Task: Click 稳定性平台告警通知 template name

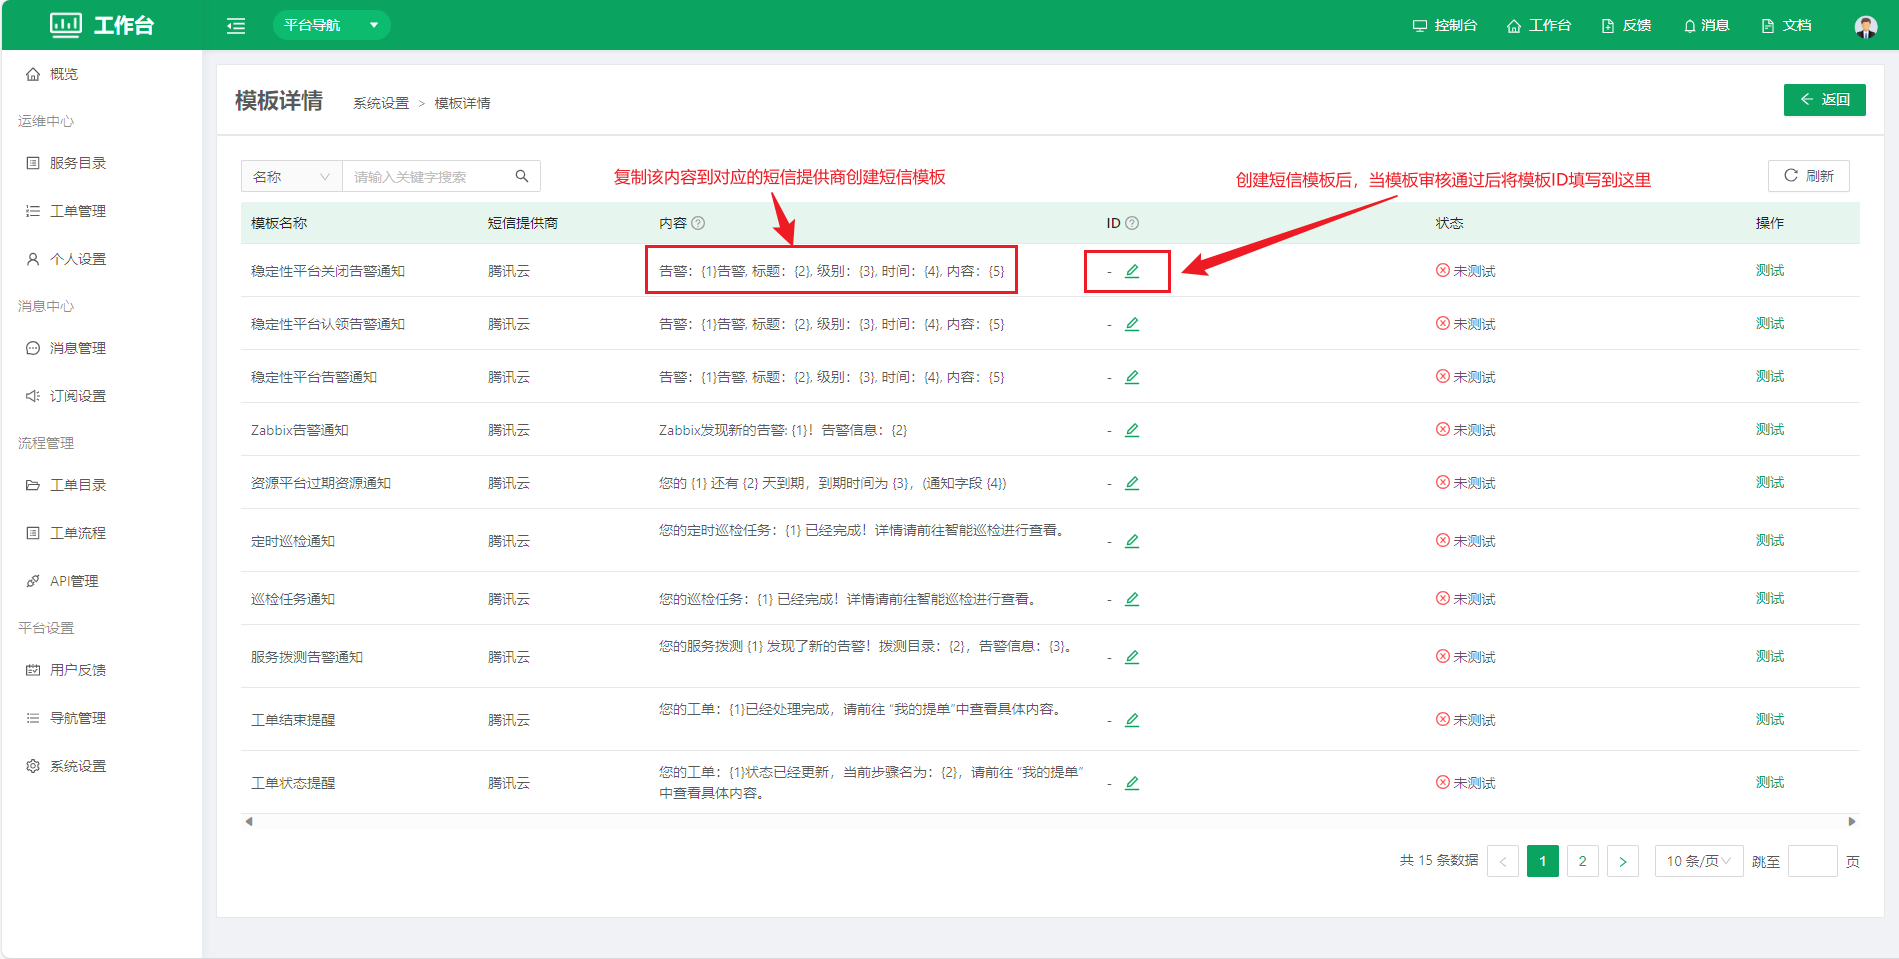Action: [x=314, y=377]
